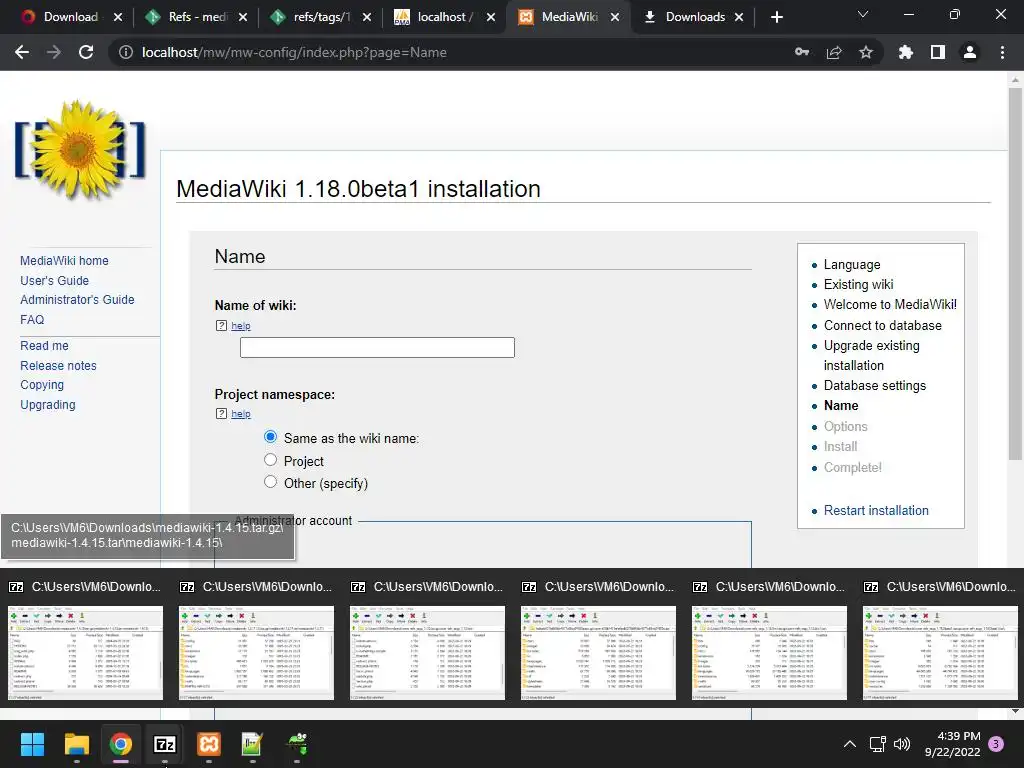
Task: Click 7-Zip icon in the taskbar
Action: click(x=165, y=744)
